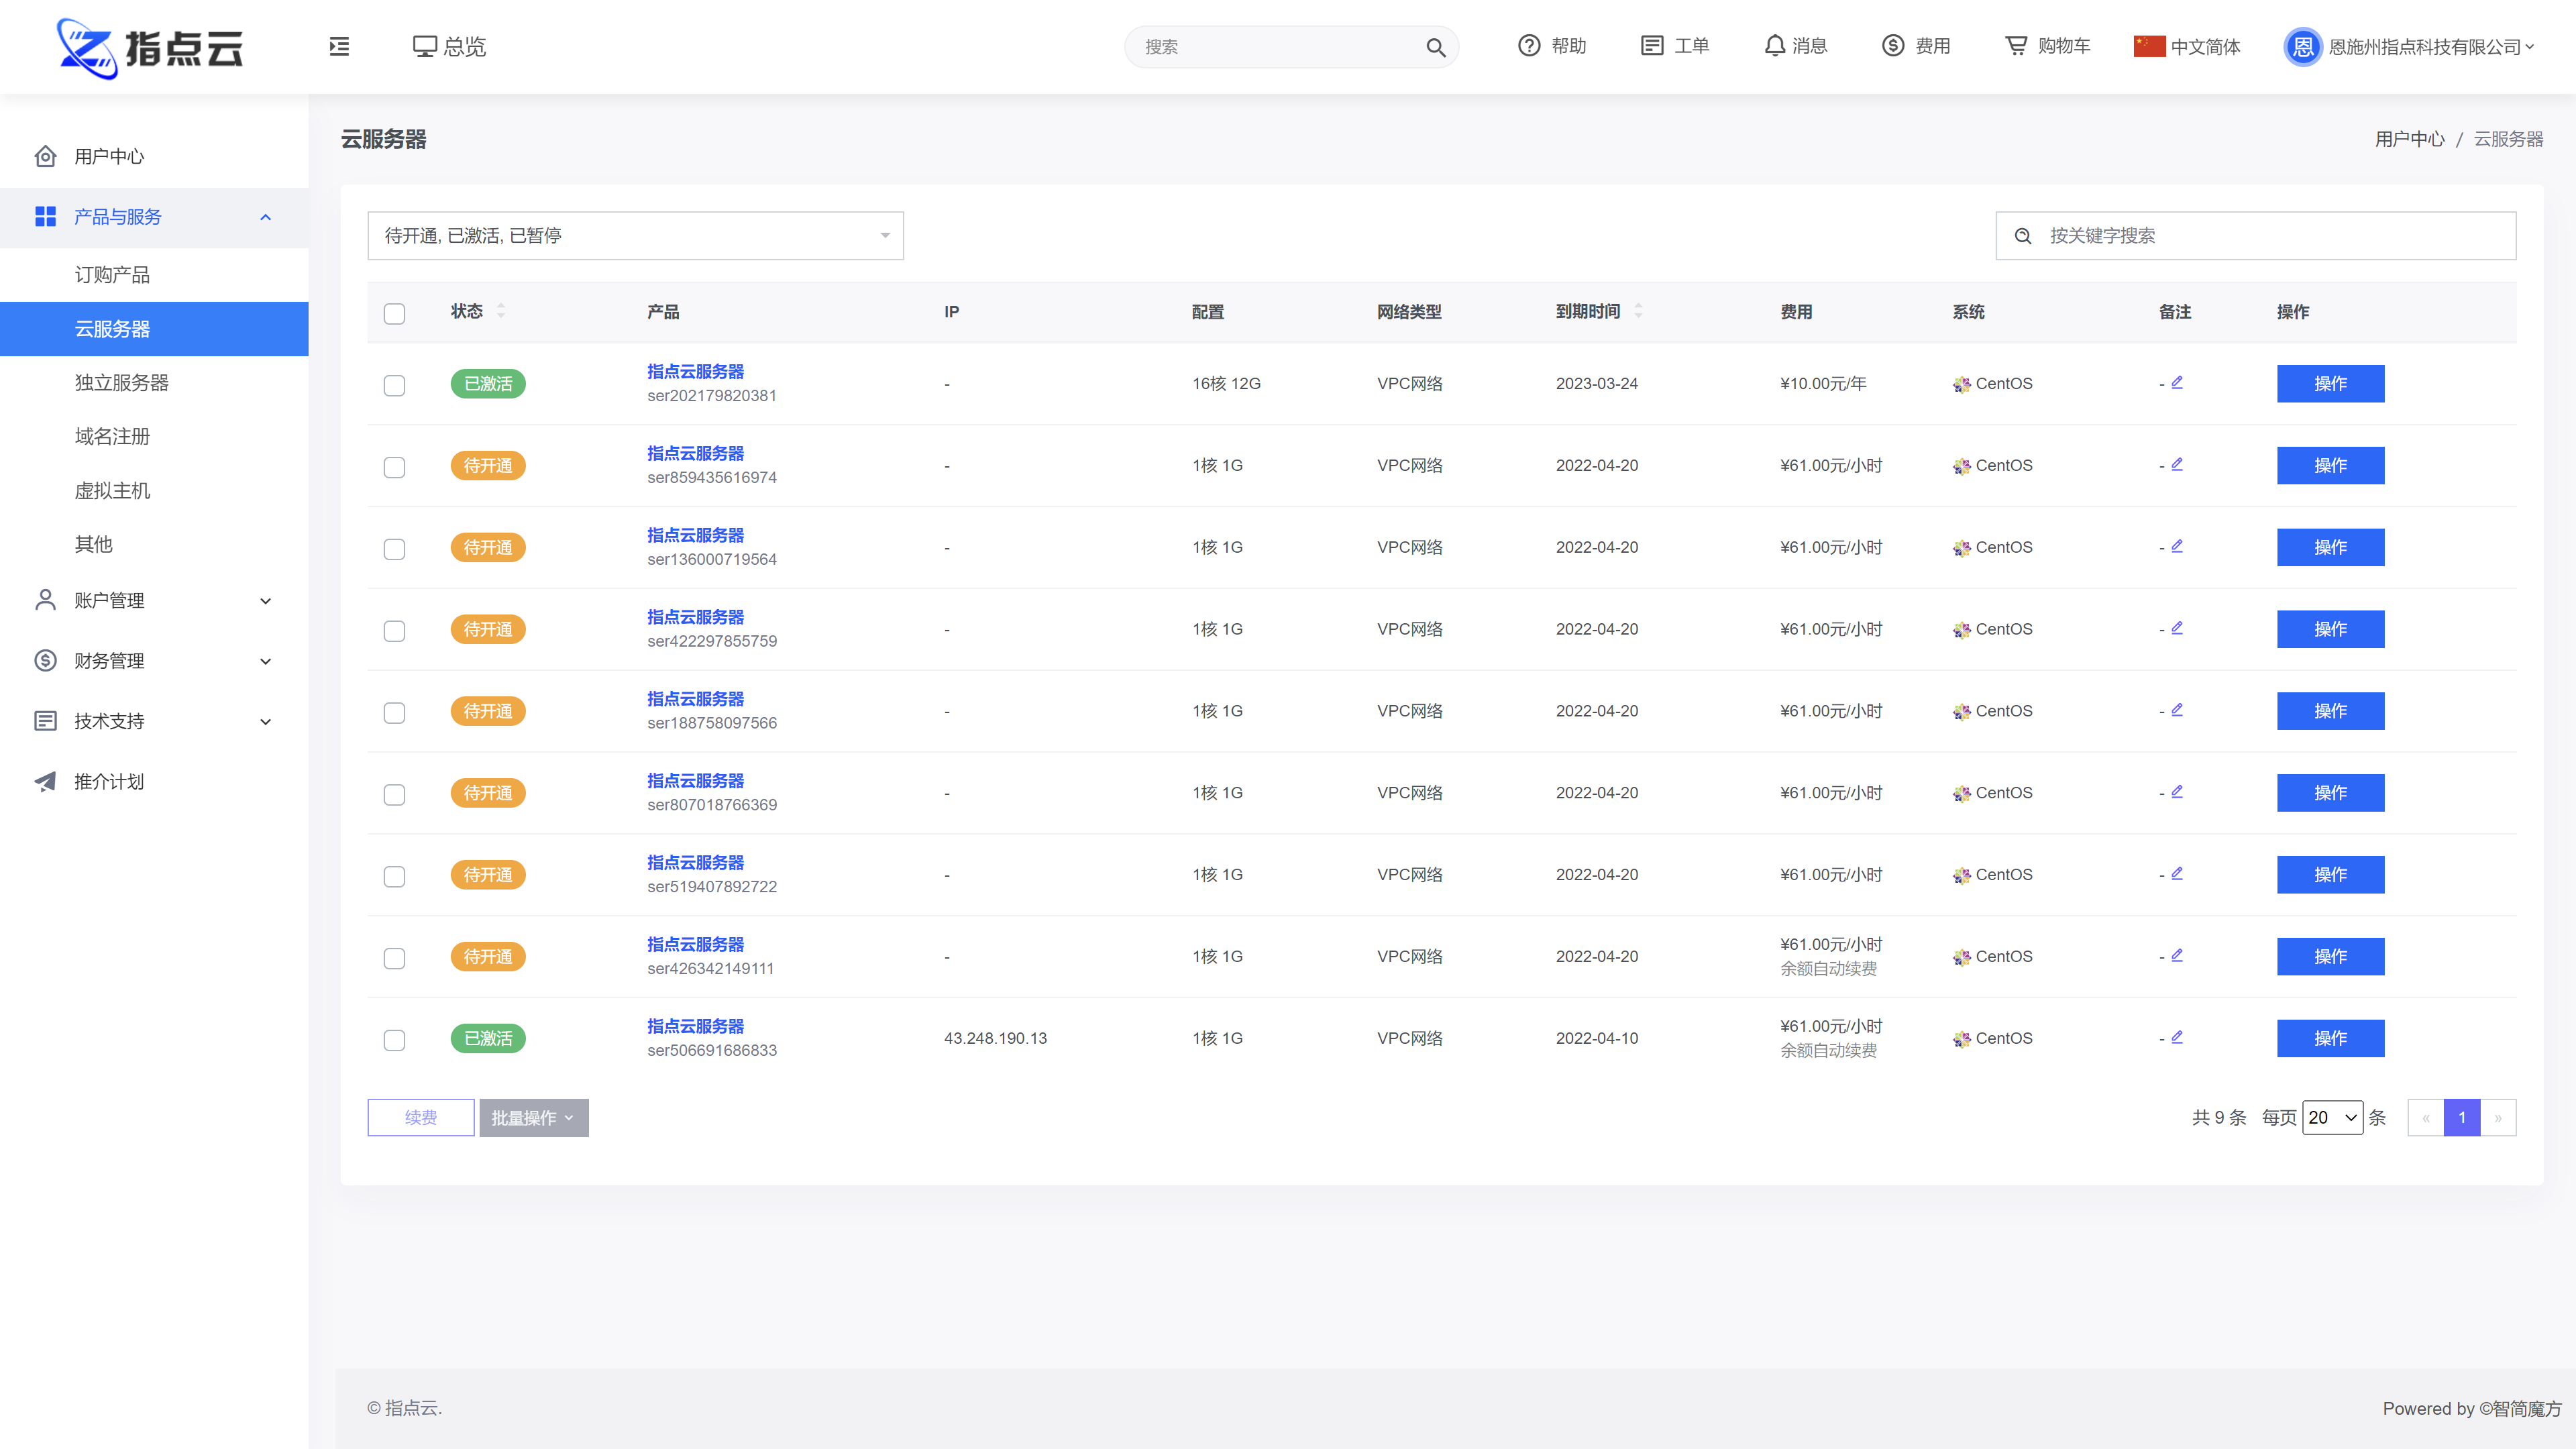This screenshot has height=1449, width=2576.
Task: Click 操作 button for ser202179820381
Action: tap(2330, 383)
